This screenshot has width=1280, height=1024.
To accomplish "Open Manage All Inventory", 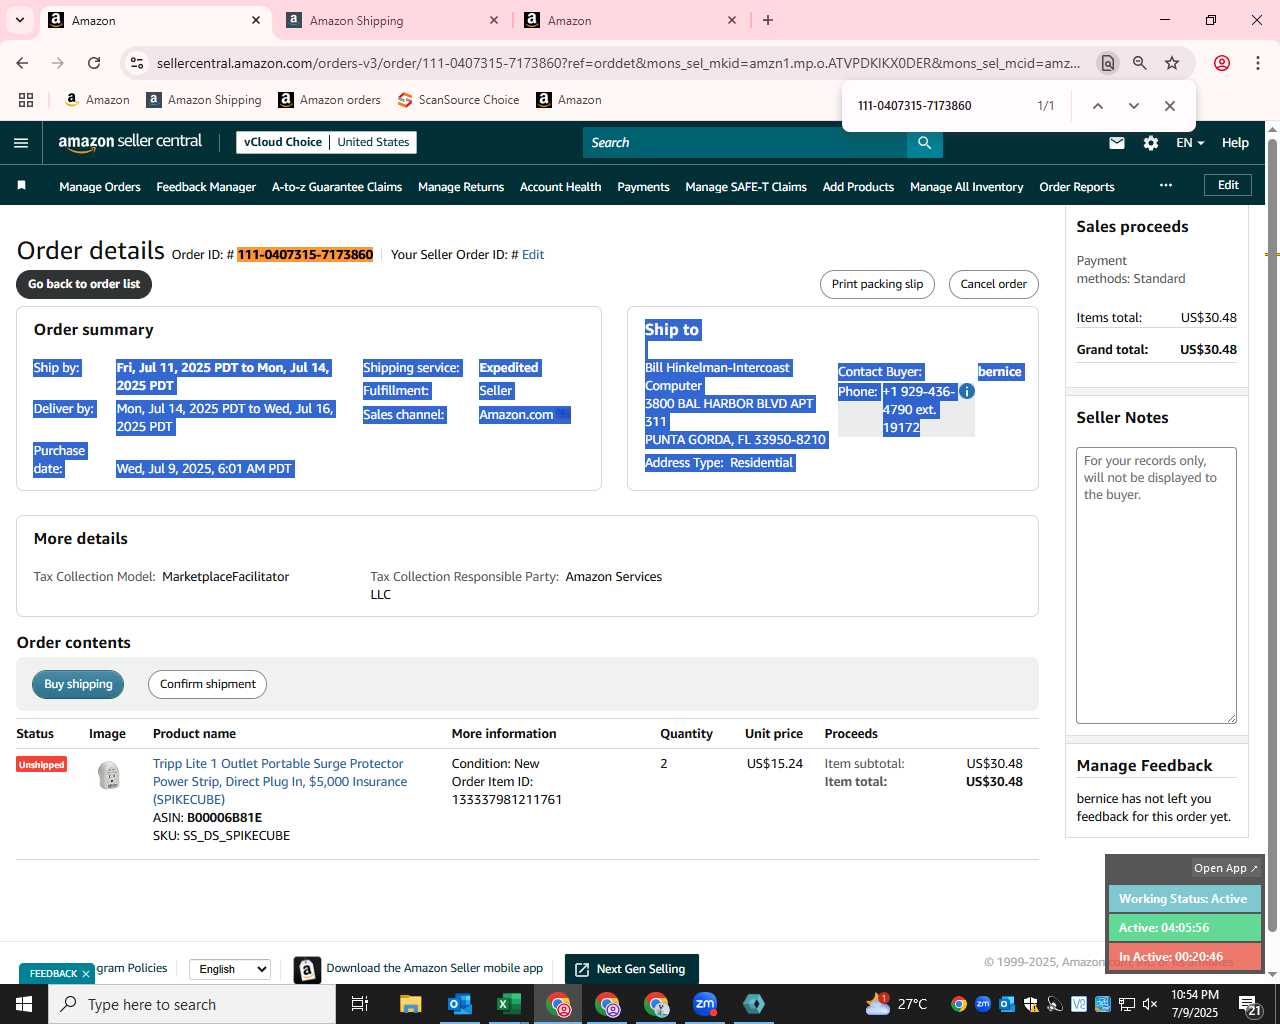I will click(967, 187).
